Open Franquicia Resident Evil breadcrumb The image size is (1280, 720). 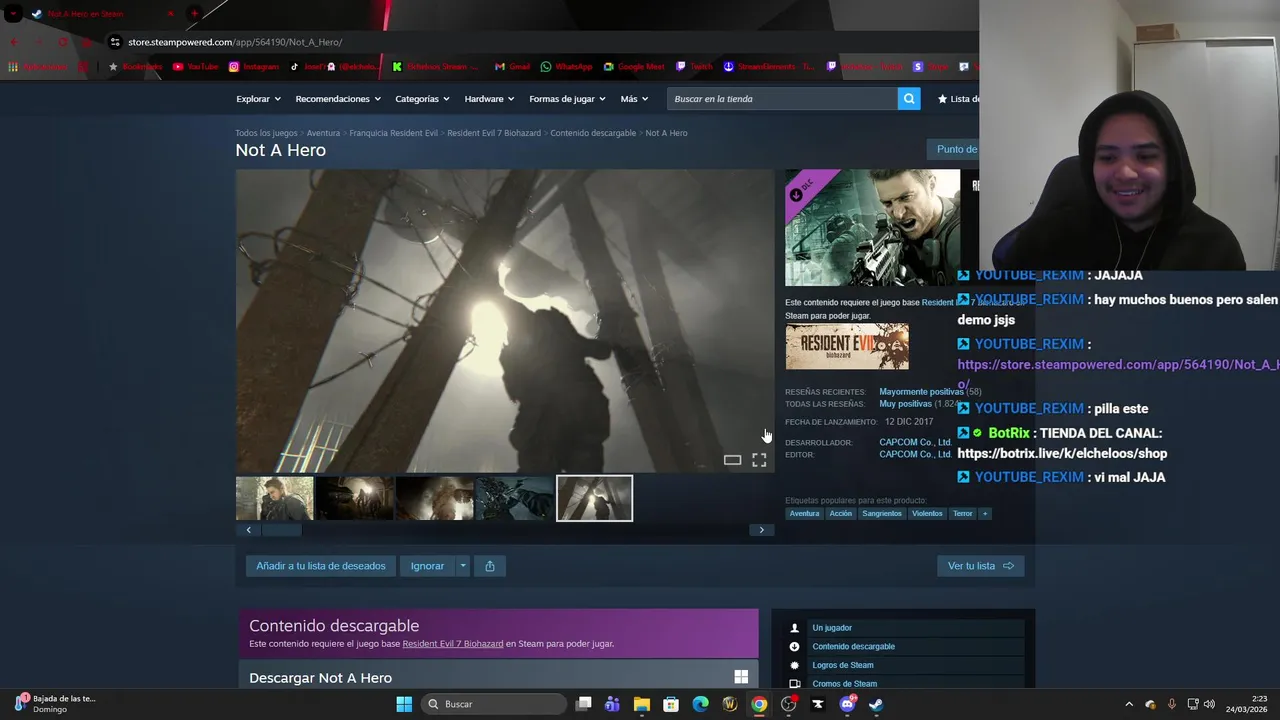(x=394, y=133)
